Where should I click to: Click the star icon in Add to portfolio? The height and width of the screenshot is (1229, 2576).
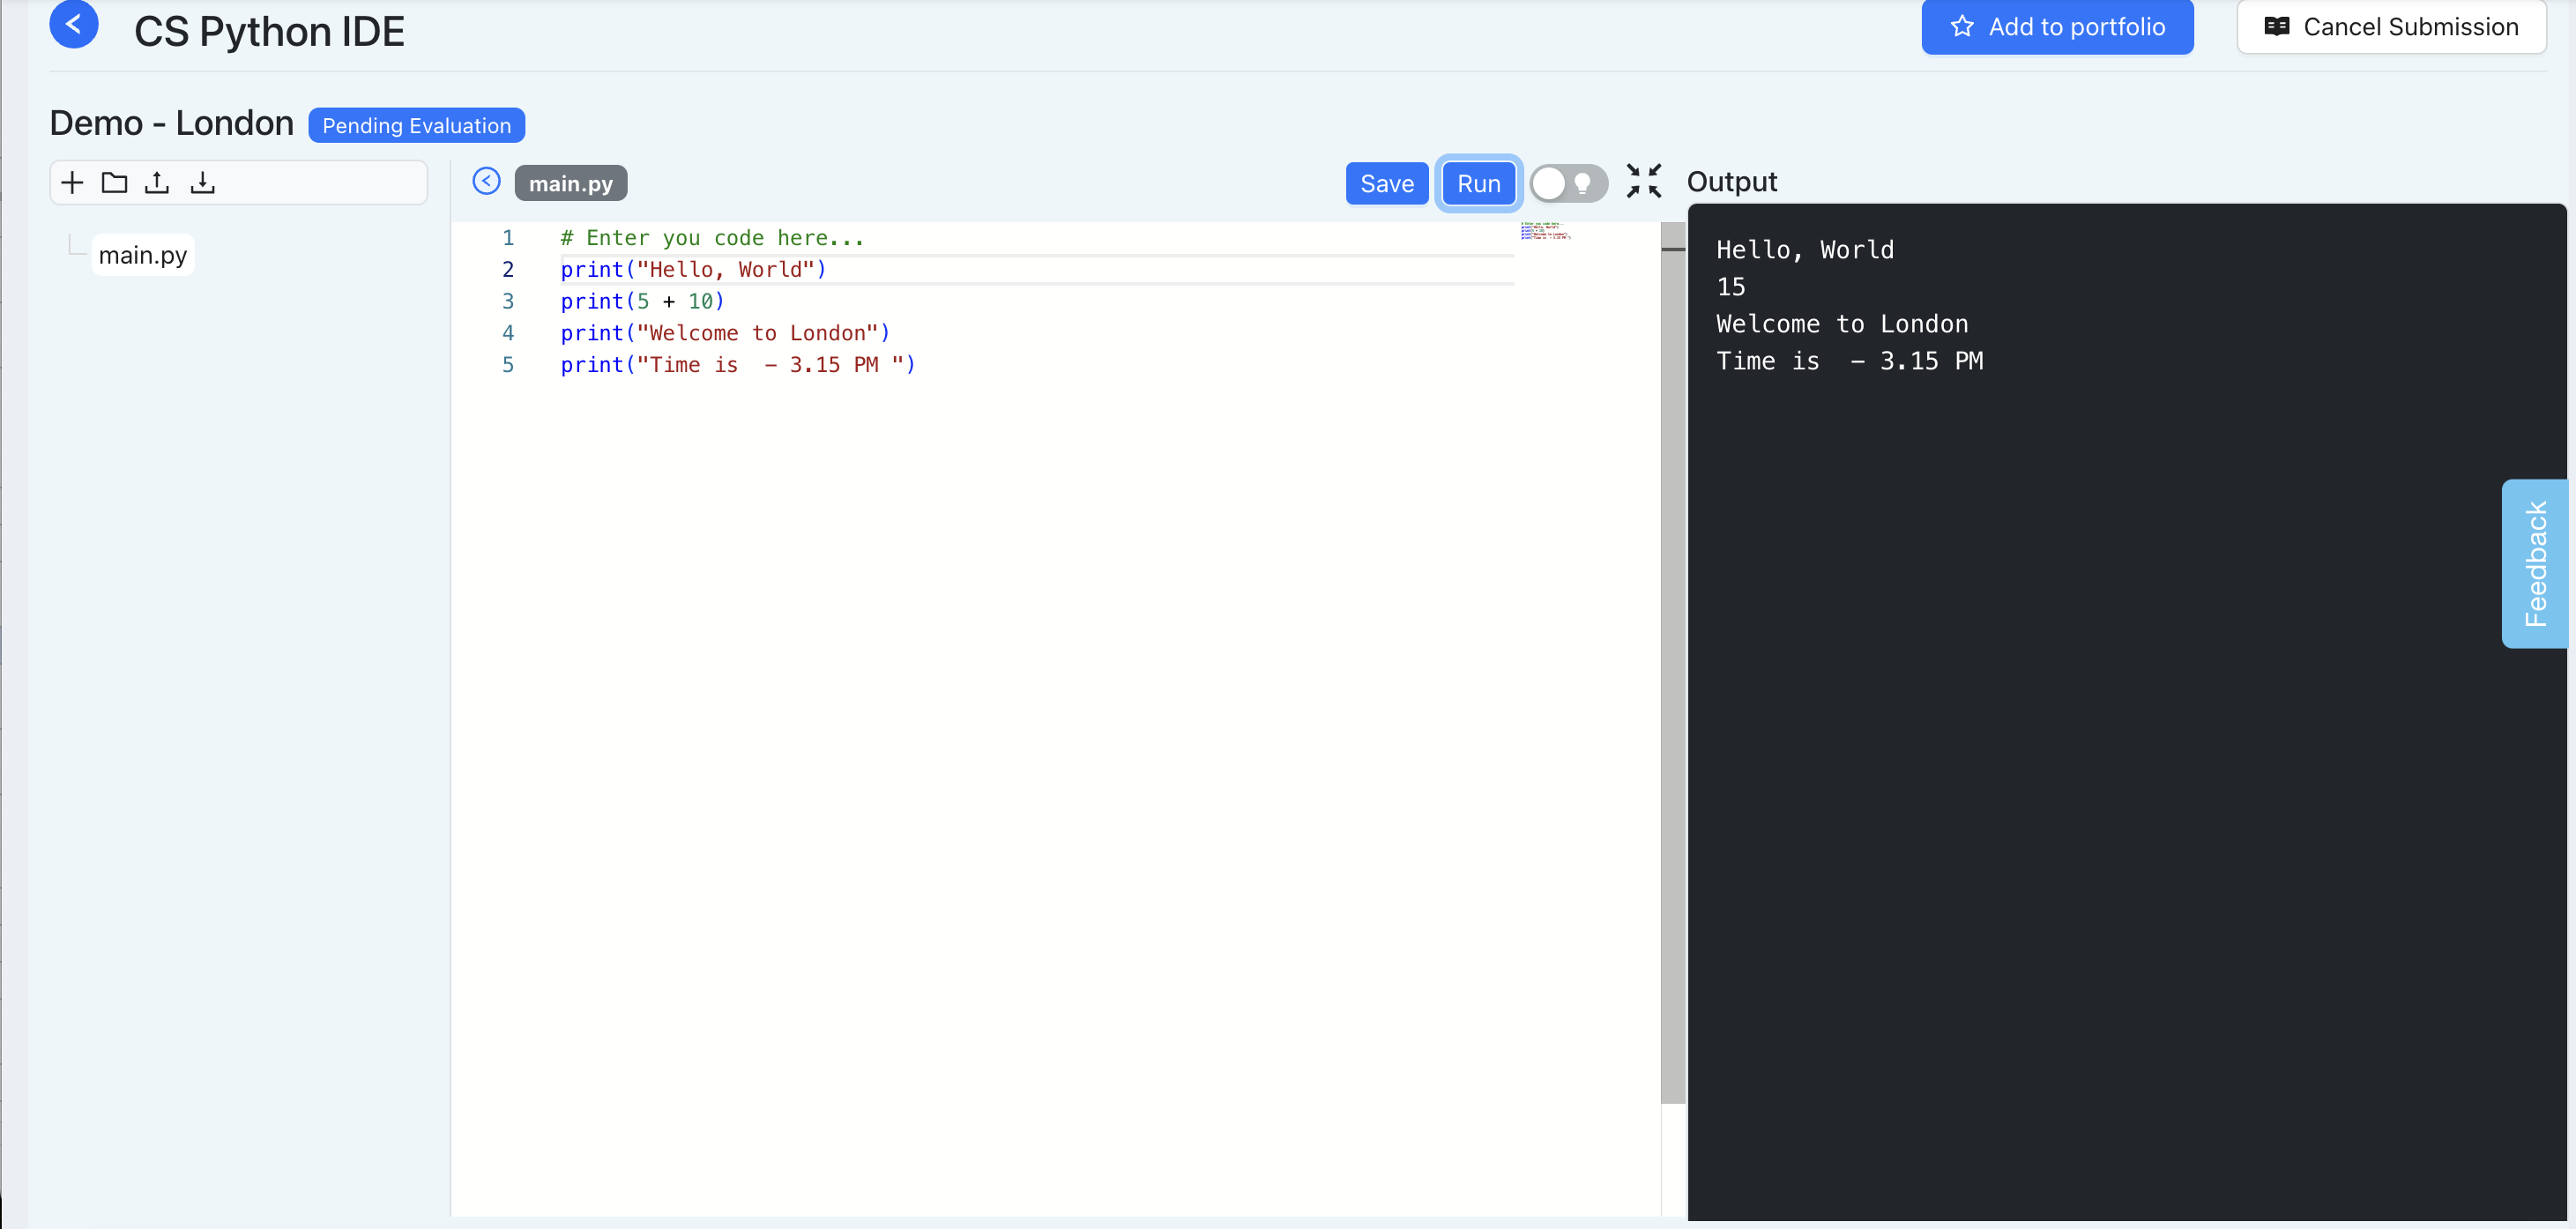(x=1962, y=27)
